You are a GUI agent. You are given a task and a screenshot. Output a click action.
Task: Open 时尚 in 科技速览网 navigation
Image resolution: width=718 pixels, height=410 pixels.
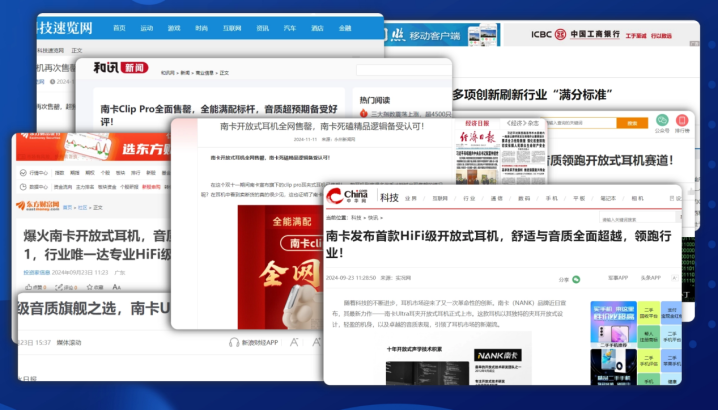(x=201, y=28)
